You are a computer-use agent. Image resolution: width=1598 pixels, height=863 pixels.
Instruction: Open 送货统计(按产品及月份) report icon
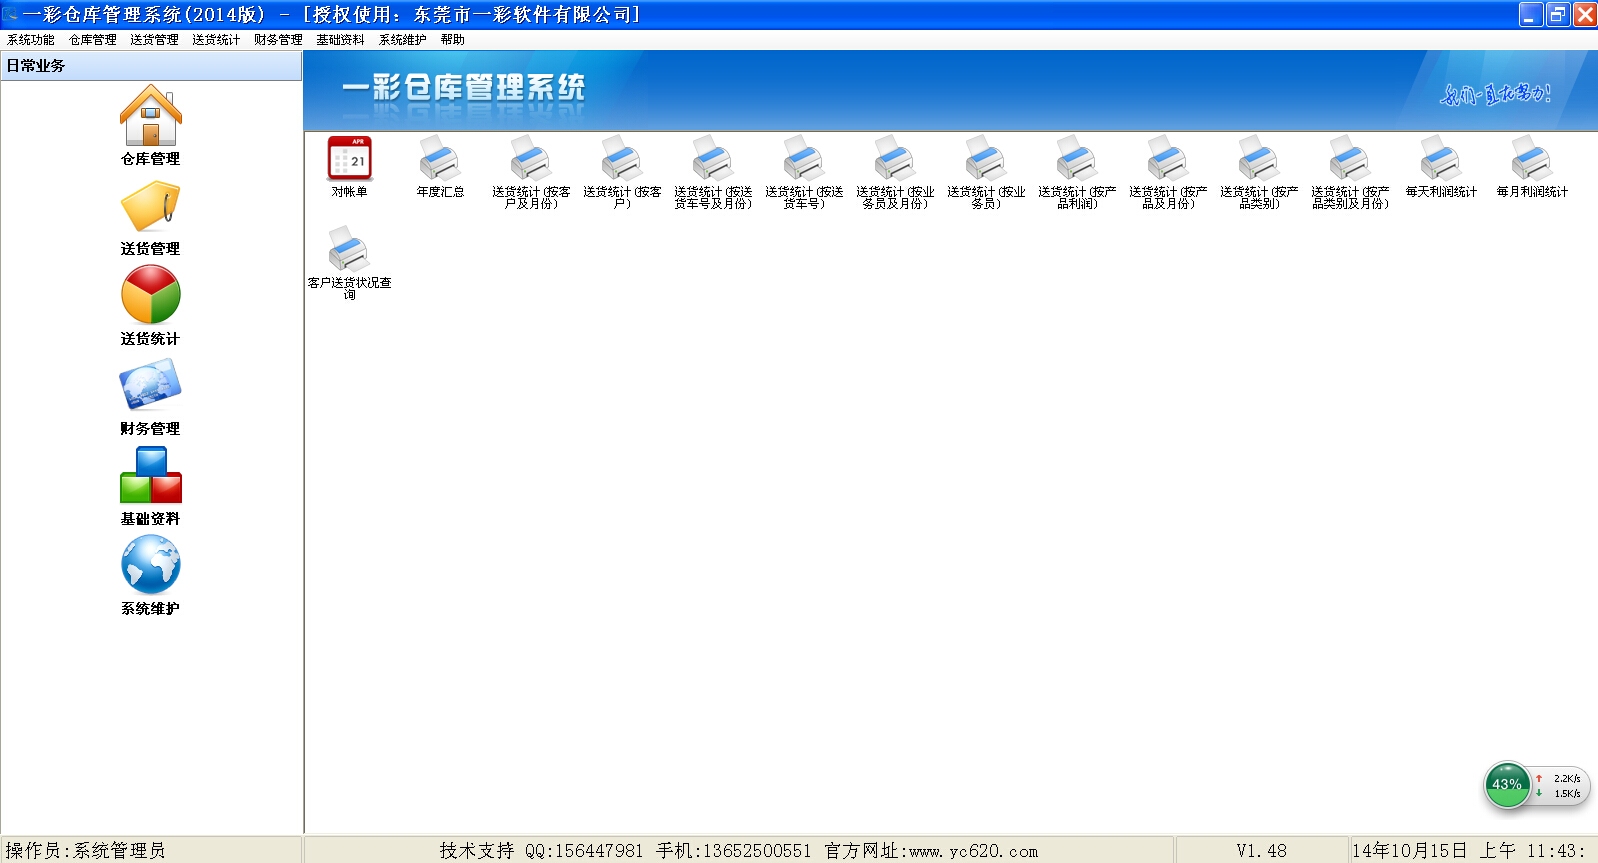[x=1168, y=159]
